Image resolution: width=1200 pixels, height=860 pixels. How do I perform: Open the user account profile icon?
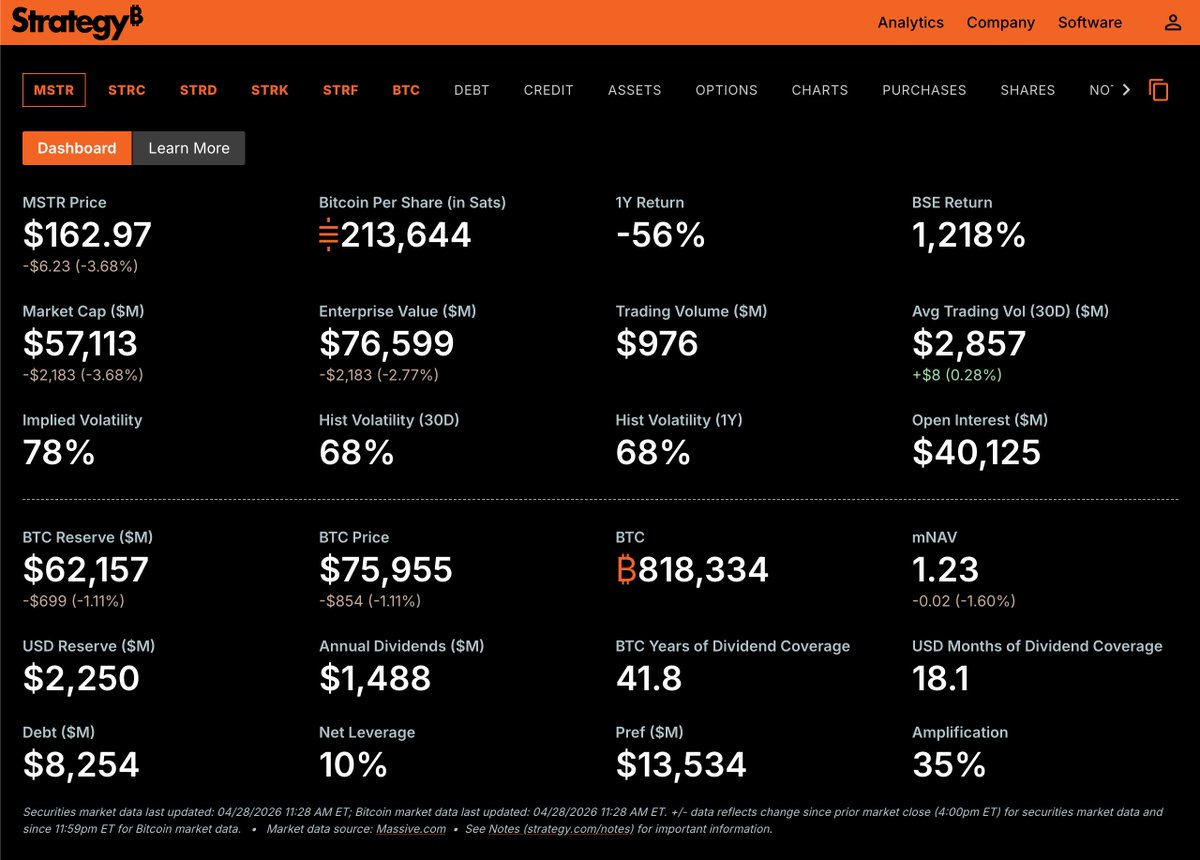(1173, 22)
